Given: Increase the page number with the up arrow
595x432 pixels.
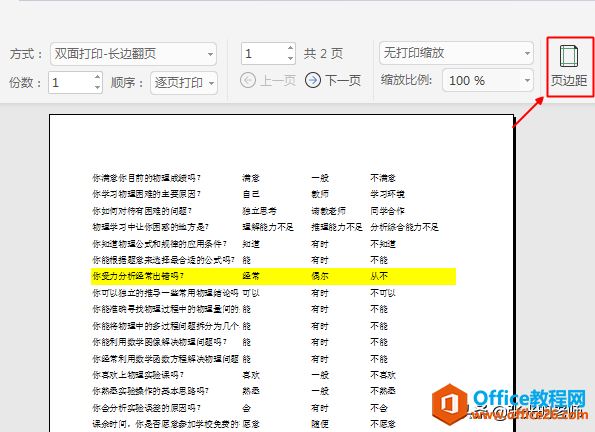Looking at the screenshot, I should click(x=290, y=48).
